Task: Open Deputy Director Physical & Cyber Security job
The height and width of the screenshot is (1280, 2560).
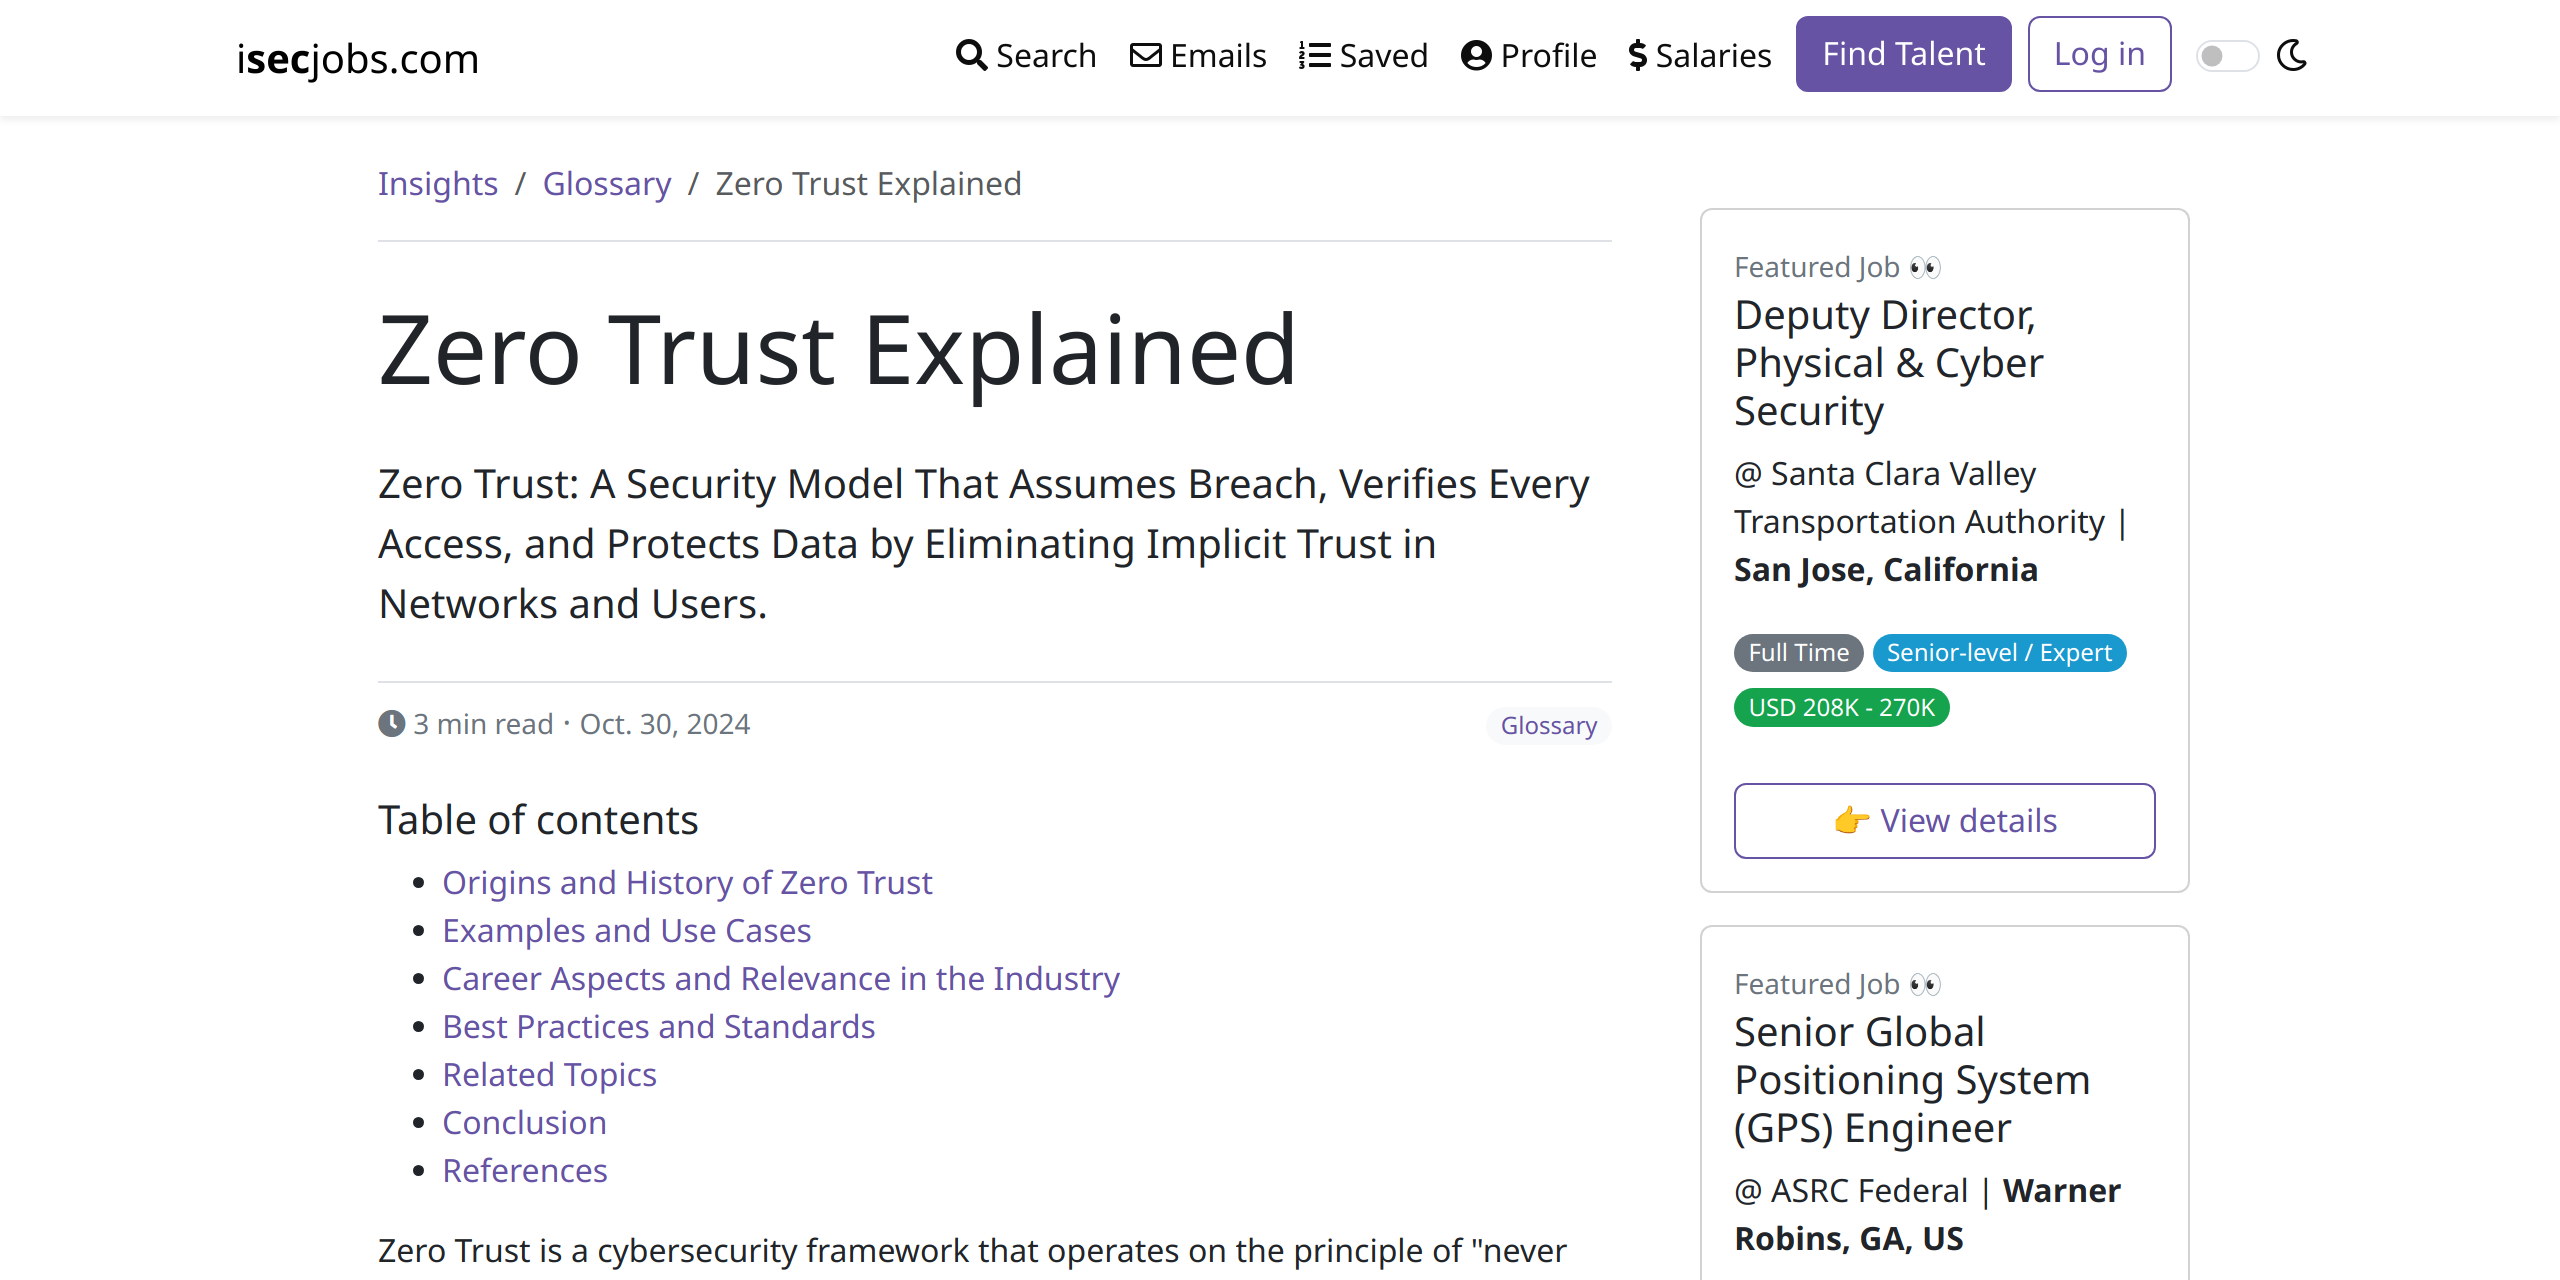Action: click(x=1888, y=363)
